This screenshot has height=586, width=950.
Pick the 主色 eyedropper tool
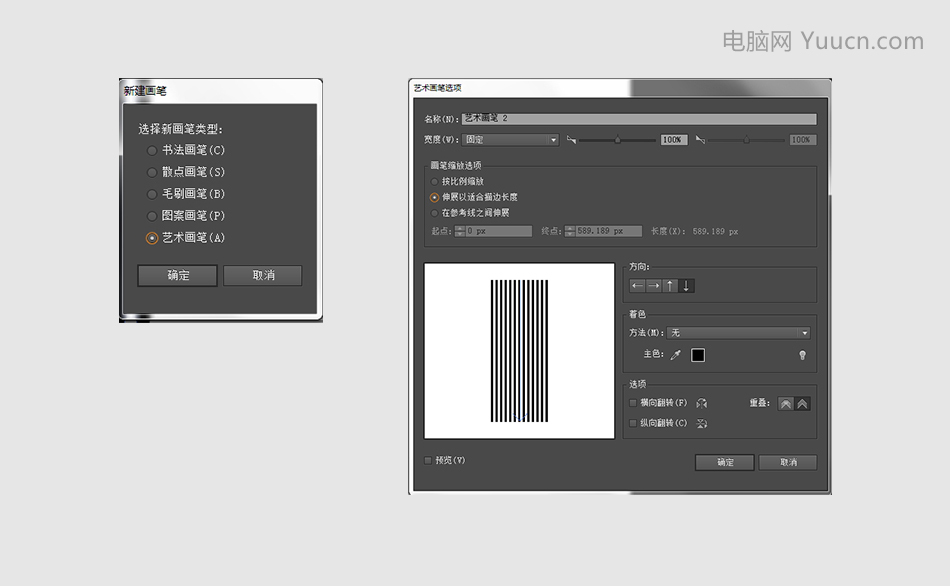tap(676, 355)
